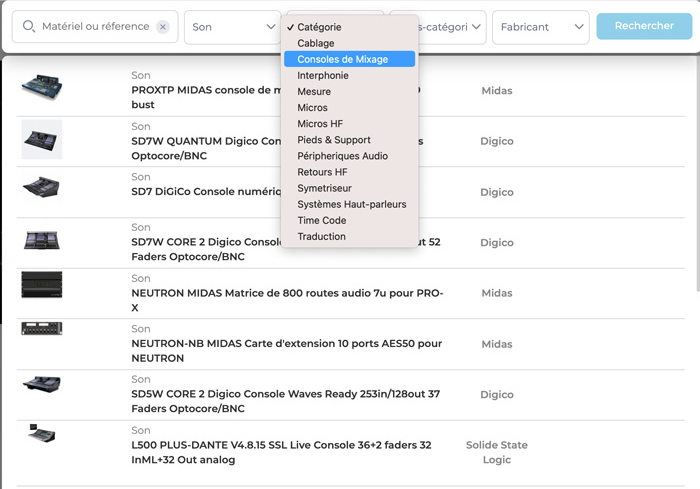Click the search magnifier icon
700x489 pixels.
pyautogui.click(x=29, y=26)
